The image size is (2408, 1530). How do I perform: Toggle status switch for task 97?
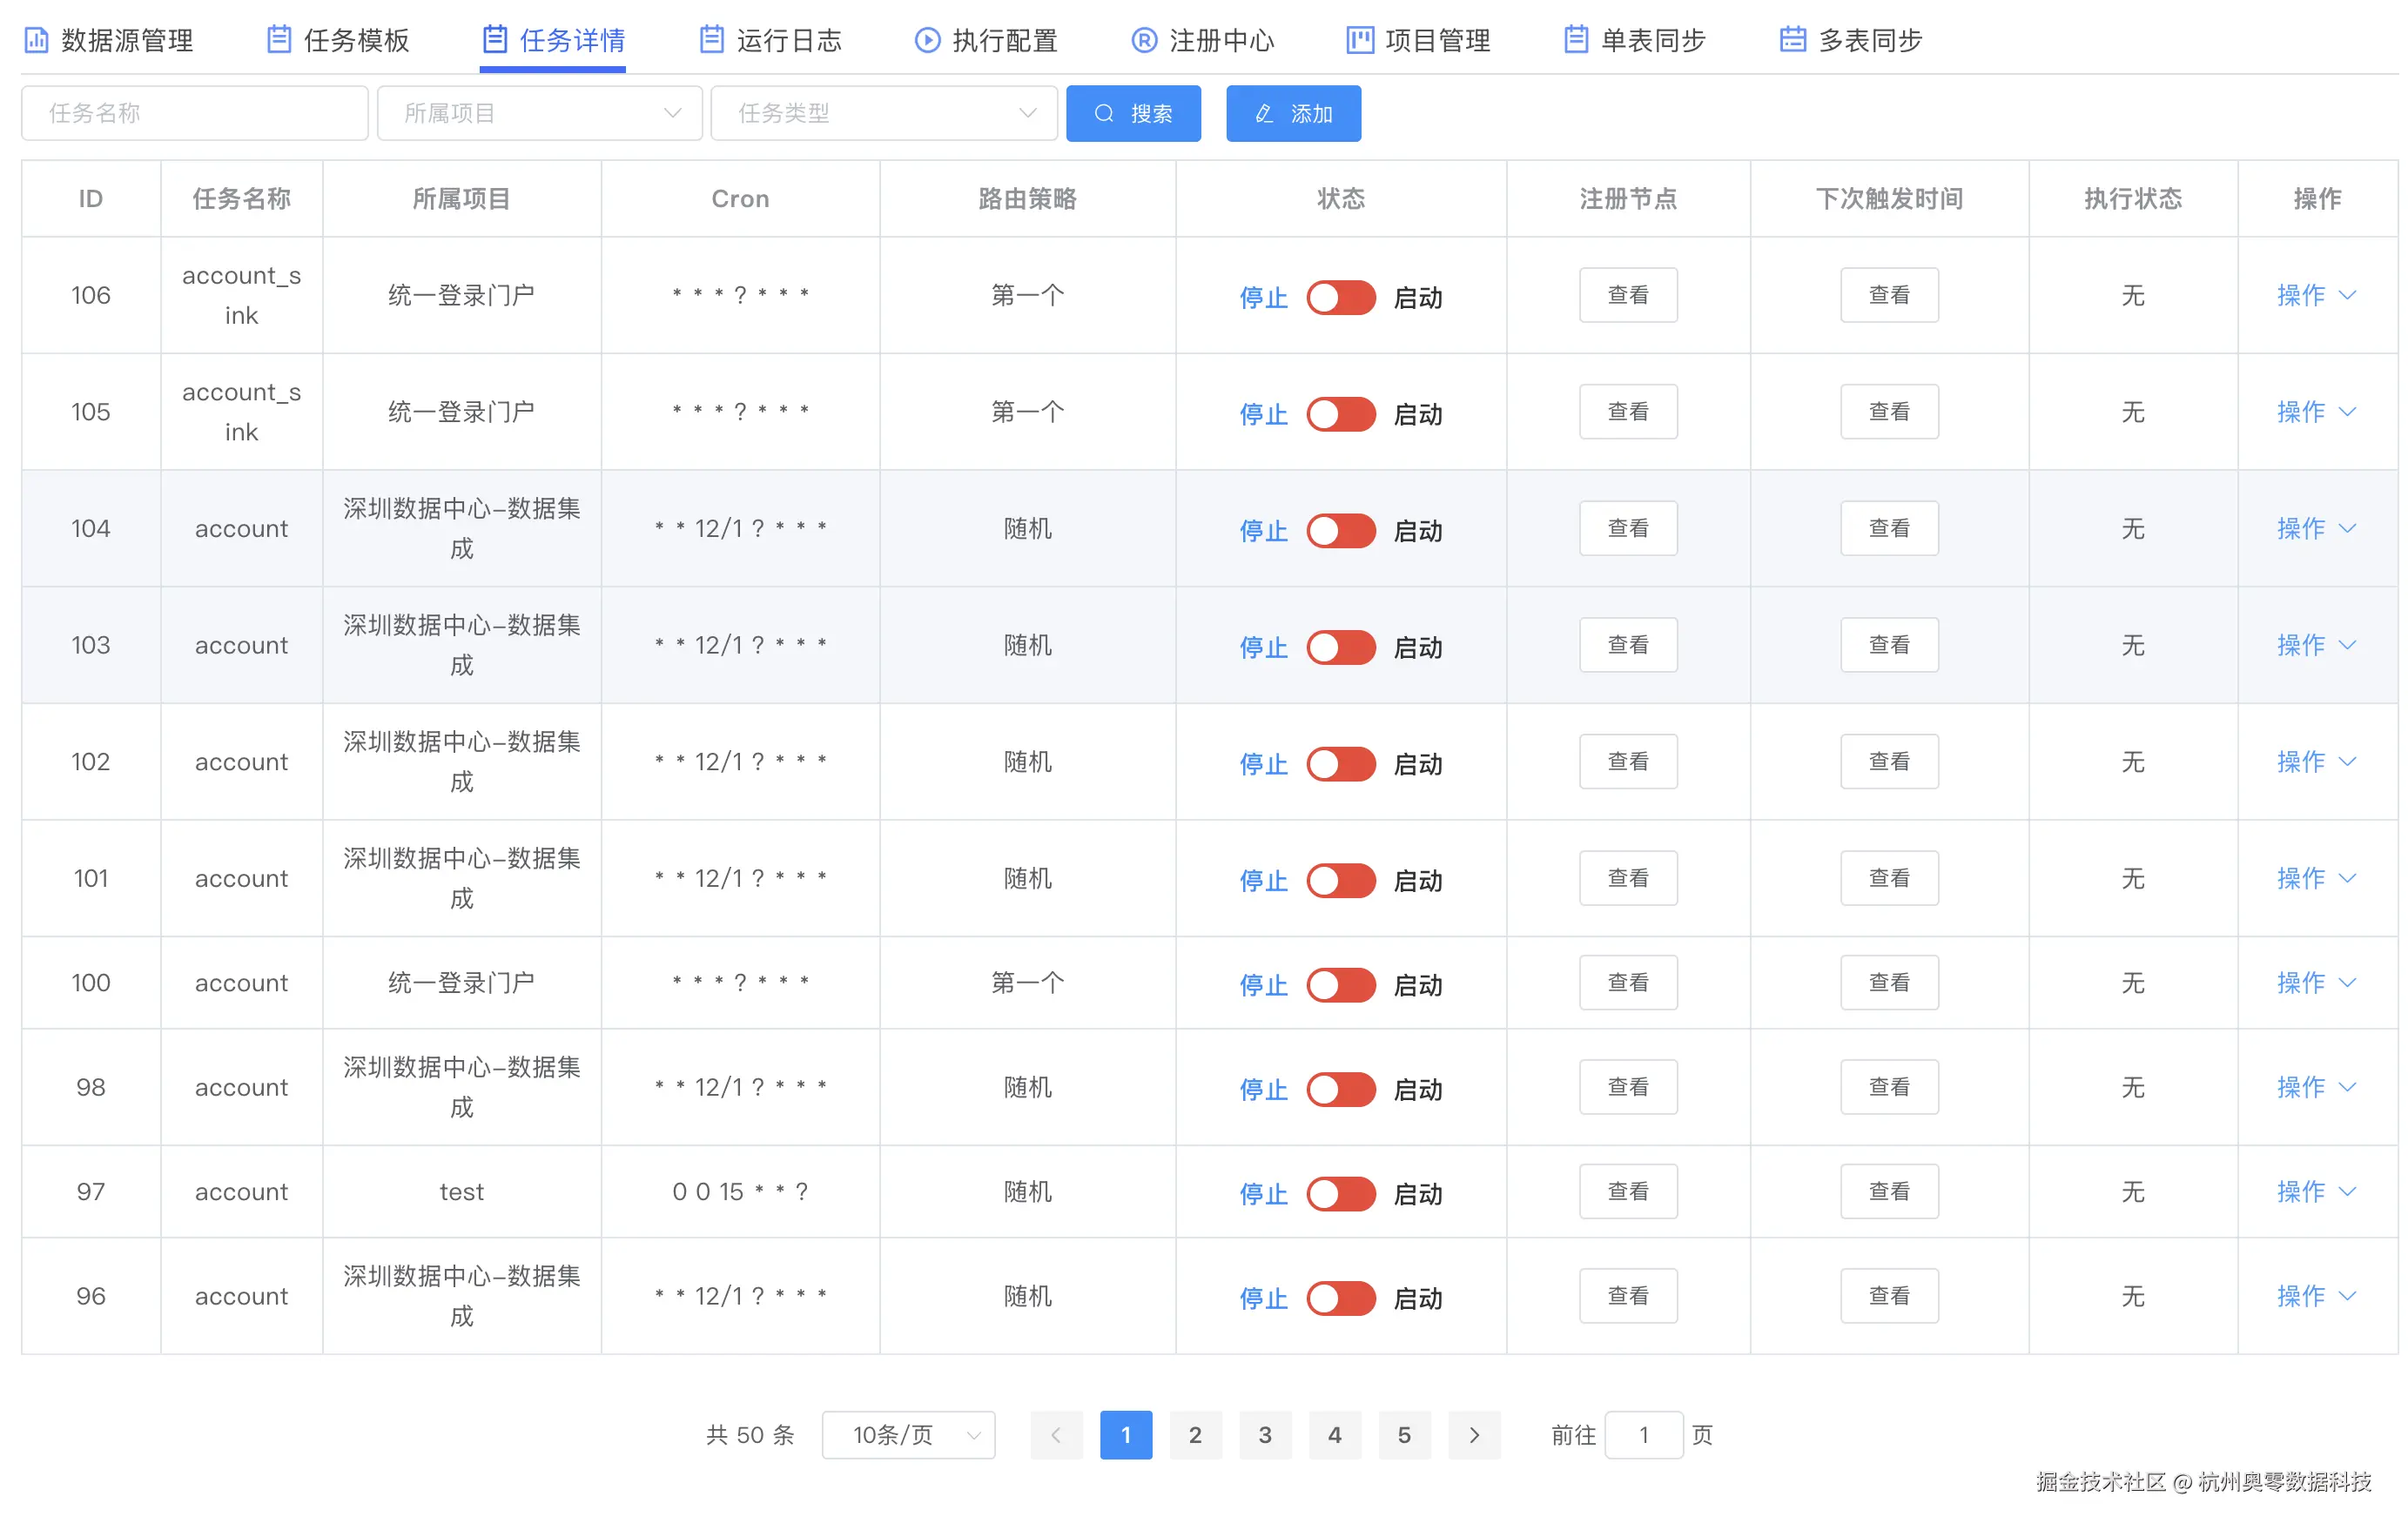pos(1340,1193)
